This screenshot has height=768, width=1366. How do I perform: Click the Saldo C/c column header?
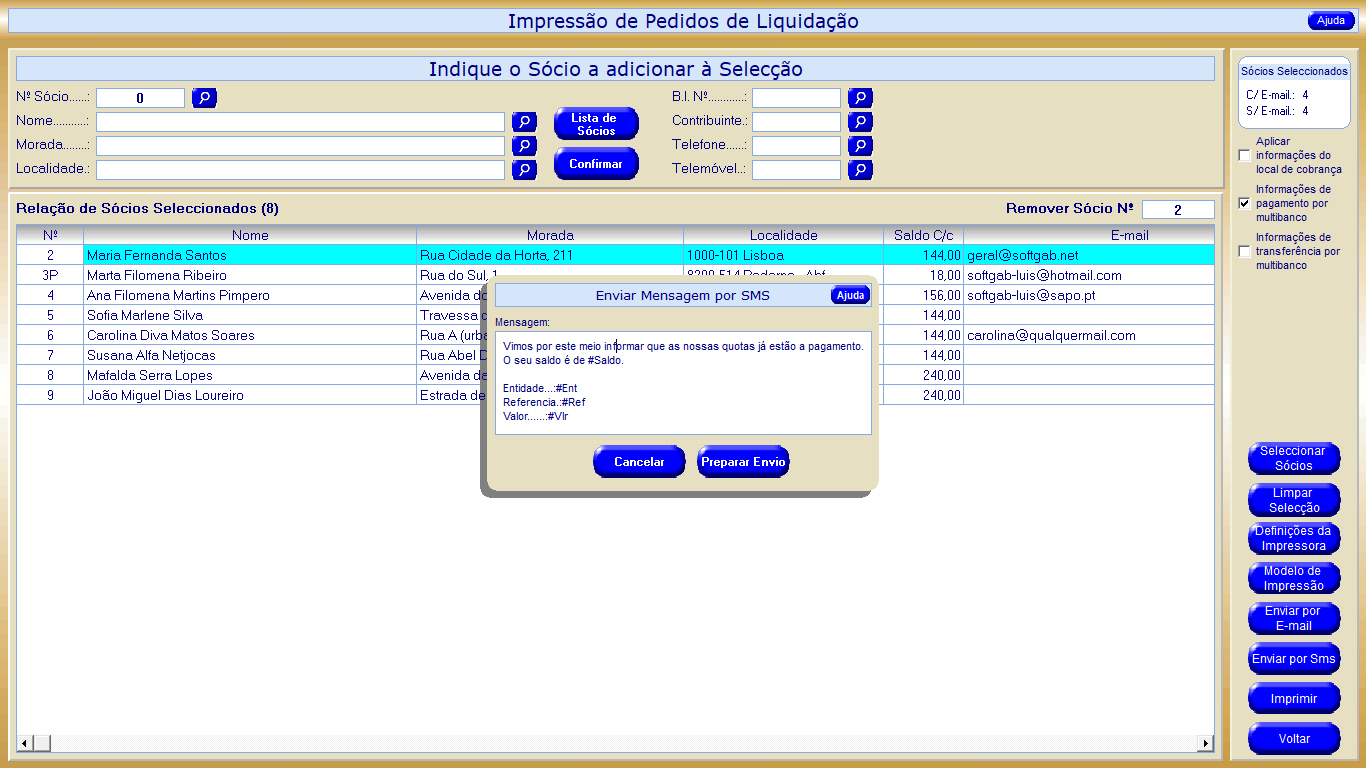pos(922,235)
